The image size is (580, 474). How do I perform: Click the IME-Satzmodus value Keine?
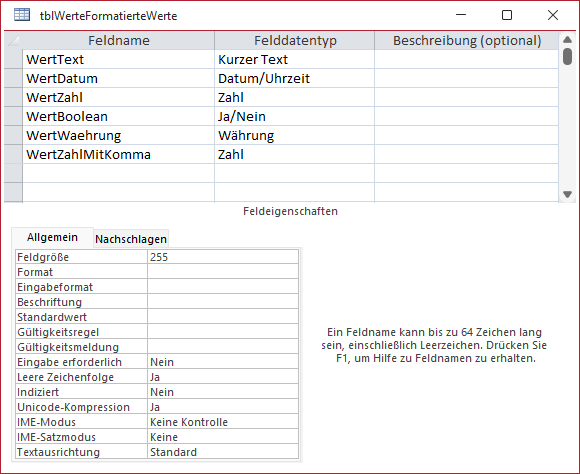(223, 437)
